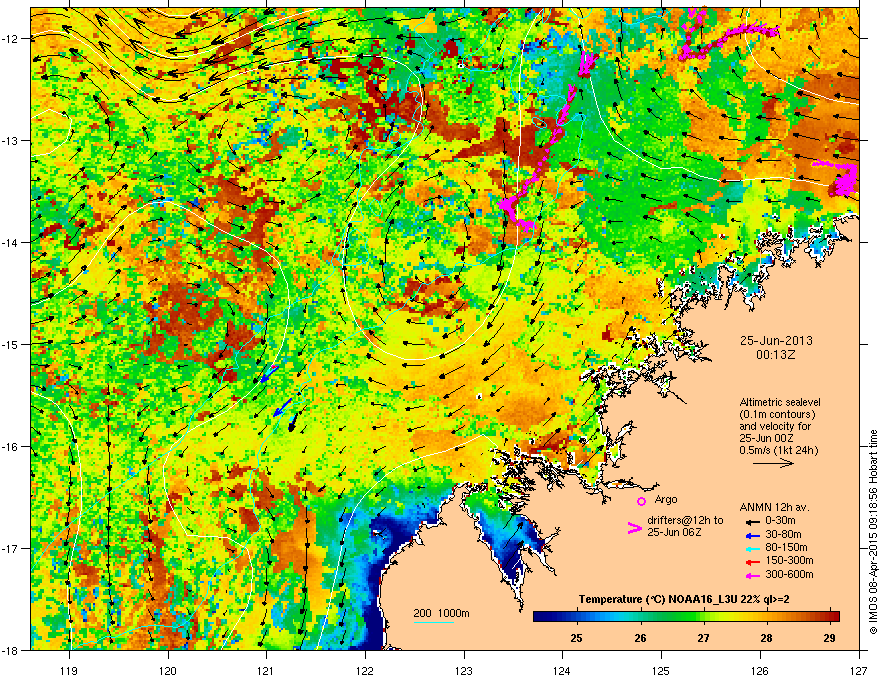Click the cyan 200 1000m isobath legend line
The width and height of the screenshot is (880, 680).
(x=434, y=622)
